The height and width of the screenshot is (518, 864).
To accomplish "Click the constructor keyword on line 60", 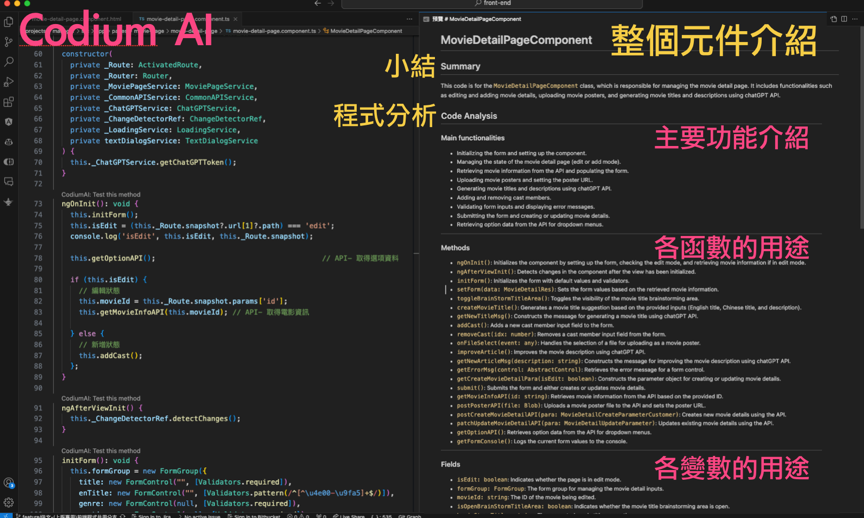I will [87, 54].
